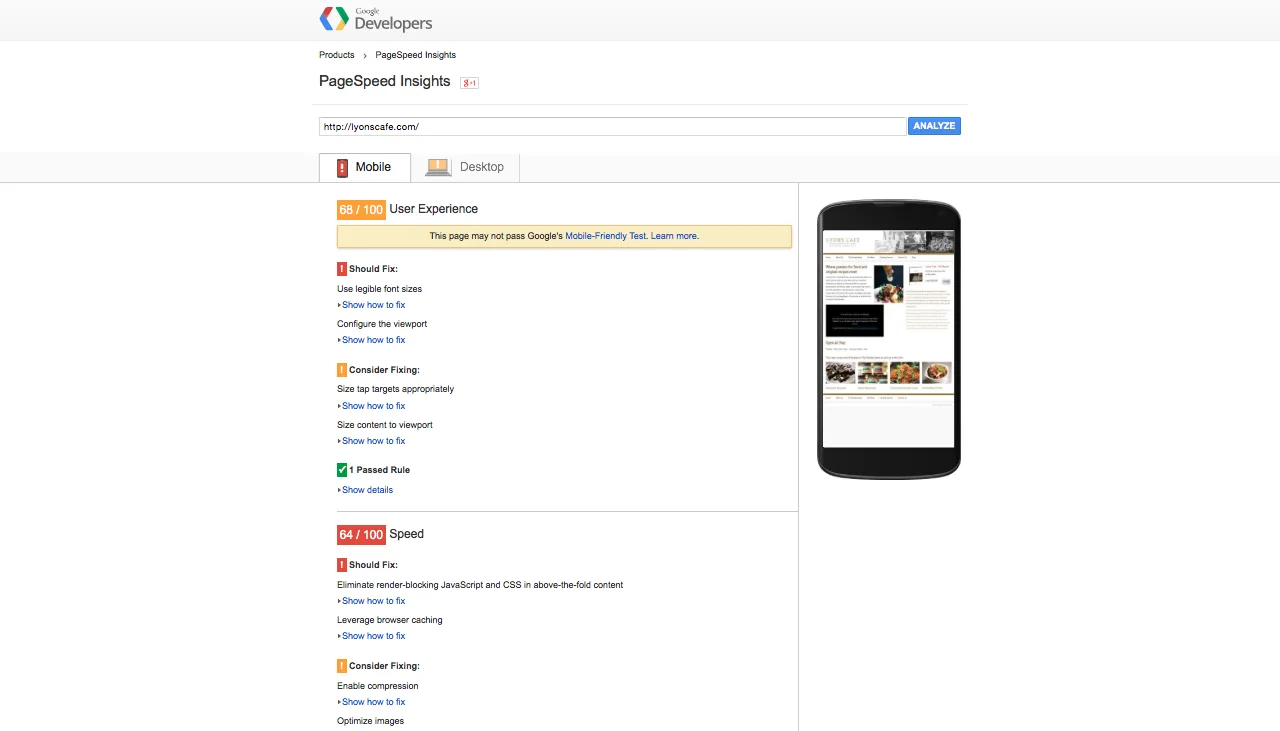This screenshot has width=1280, height=731.
Task: Click the red Should Fix icon under Speed
Action: [342, 565]
